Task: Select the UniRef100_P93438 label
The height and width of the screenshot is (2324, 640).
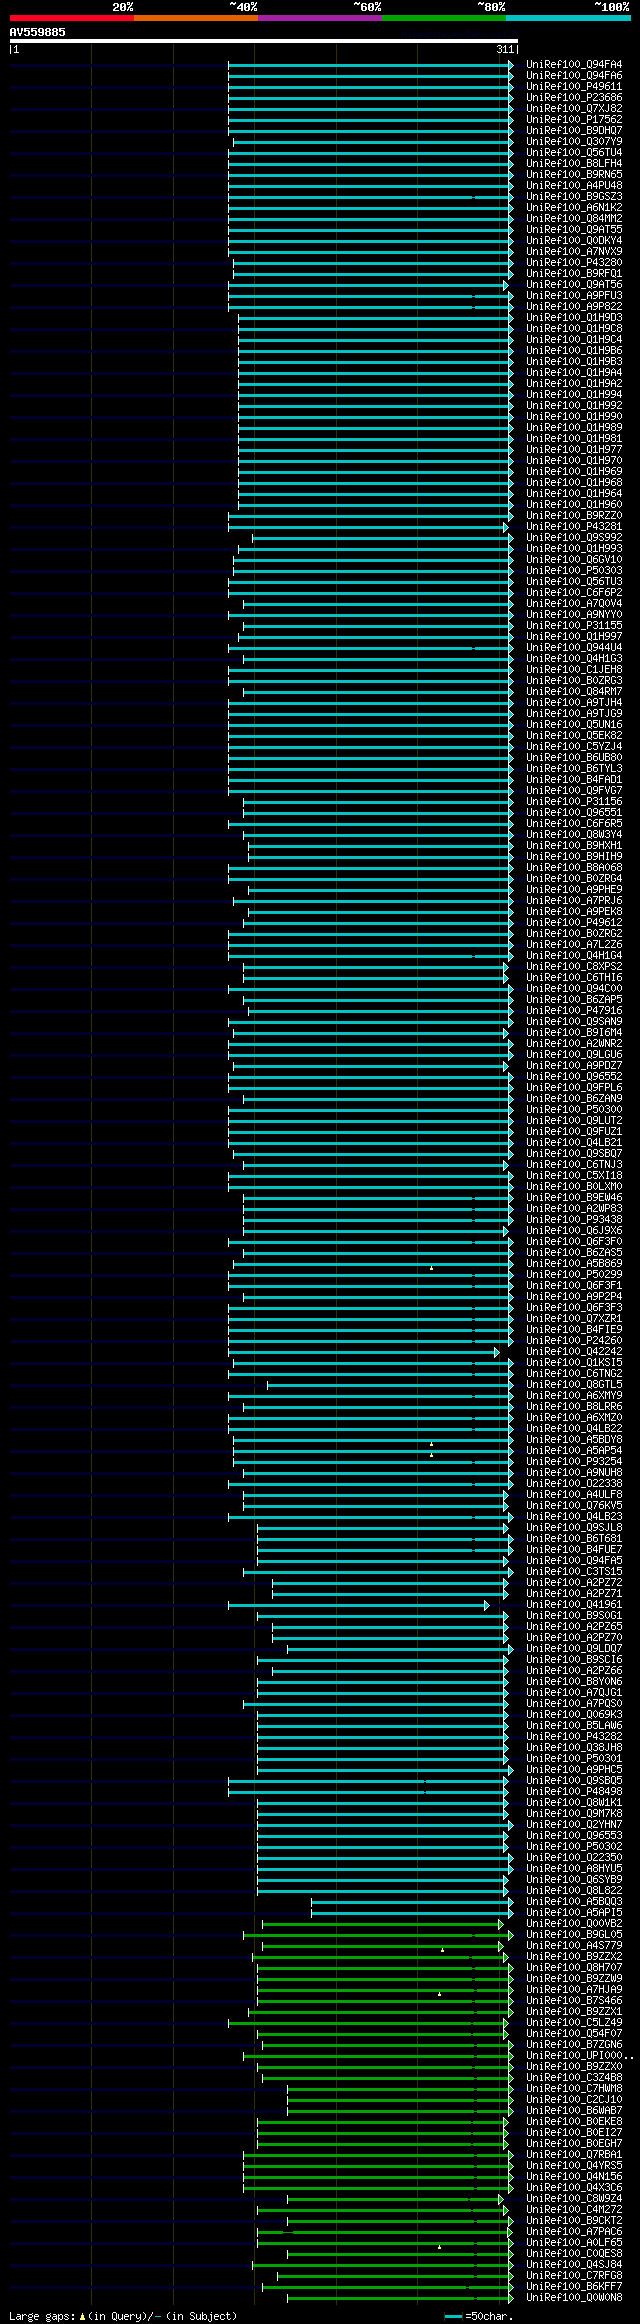Action: pyautogui.click(x=574, y=1220)
